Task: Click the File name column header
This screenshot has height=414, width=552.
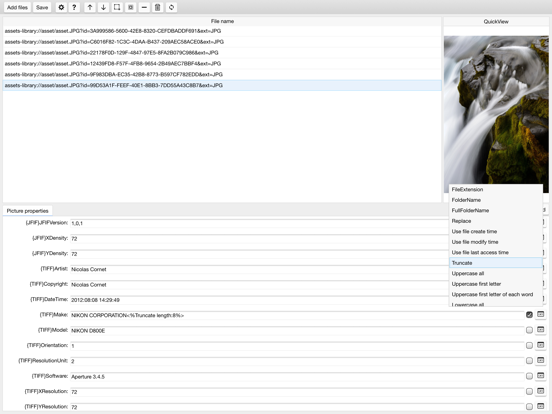Action: 222,21
